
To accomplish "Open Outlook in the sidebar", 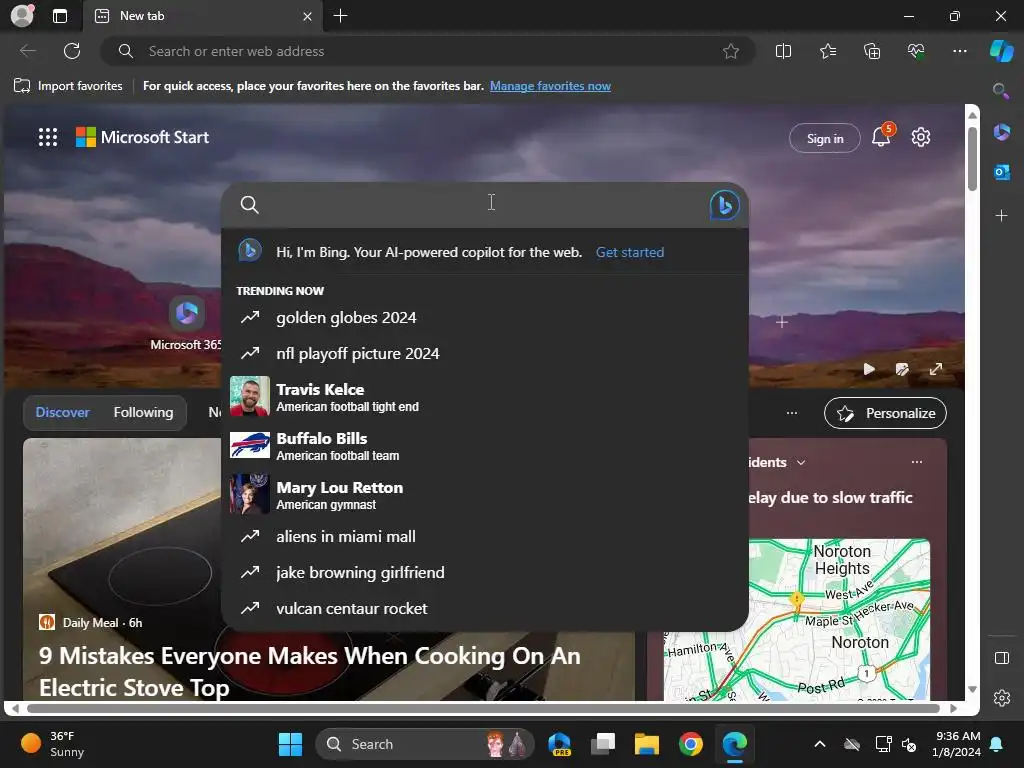I will [x=1001, y=172].
